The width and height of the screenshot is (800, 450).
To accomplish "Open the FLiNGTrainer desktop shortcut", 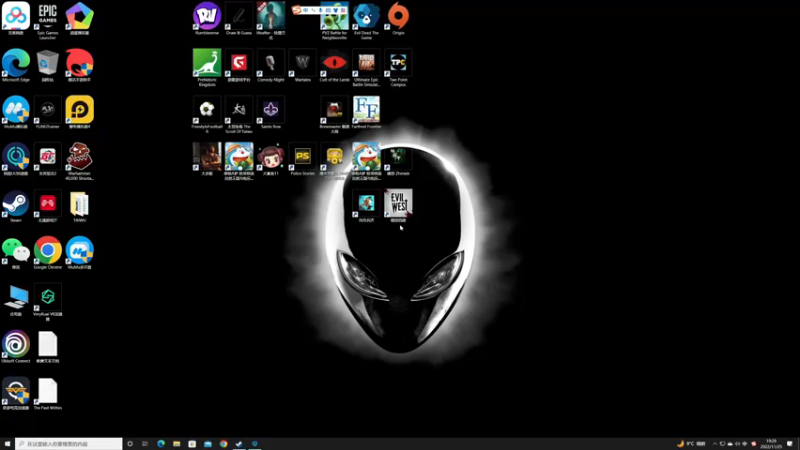I will pyautogui.click(x=47, y=110).
